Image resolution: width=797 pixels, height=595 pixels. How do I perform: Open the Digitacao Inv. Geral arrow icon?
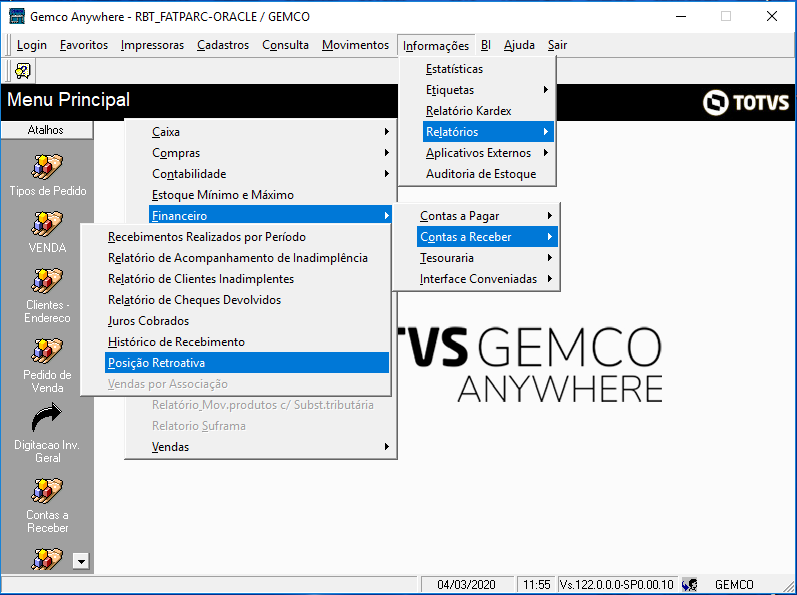pos(47,418)
